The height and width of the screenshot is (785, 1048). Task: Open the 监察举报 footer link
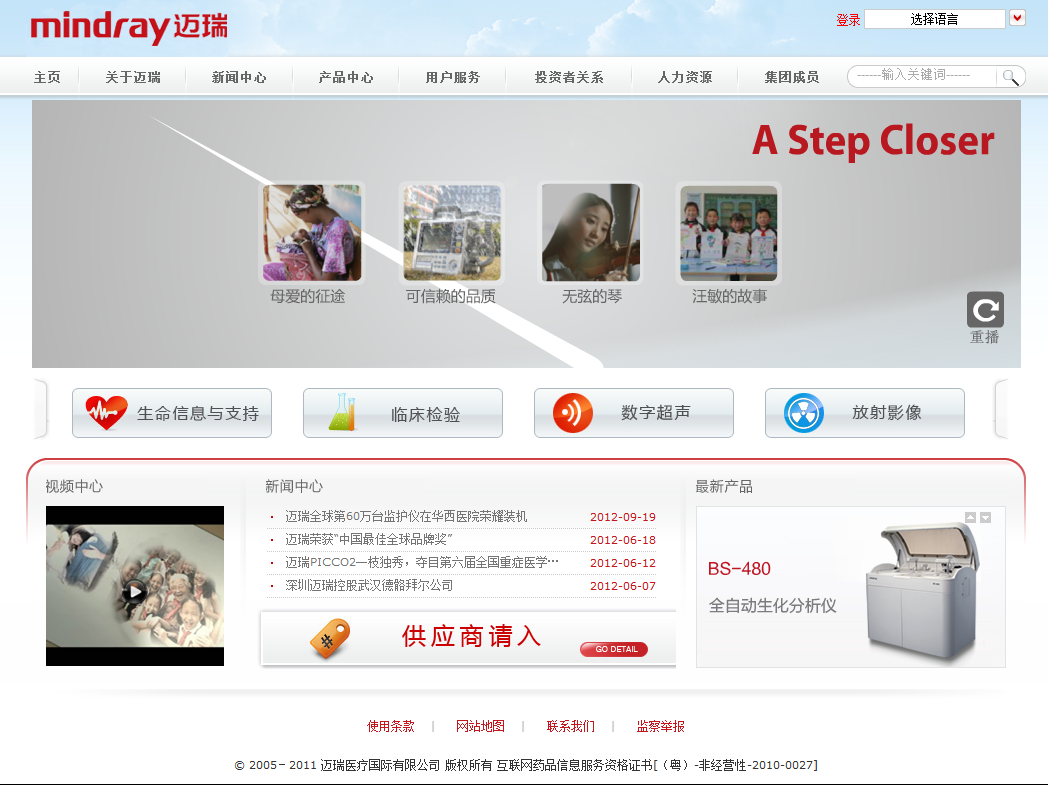[x=660, y=726]
